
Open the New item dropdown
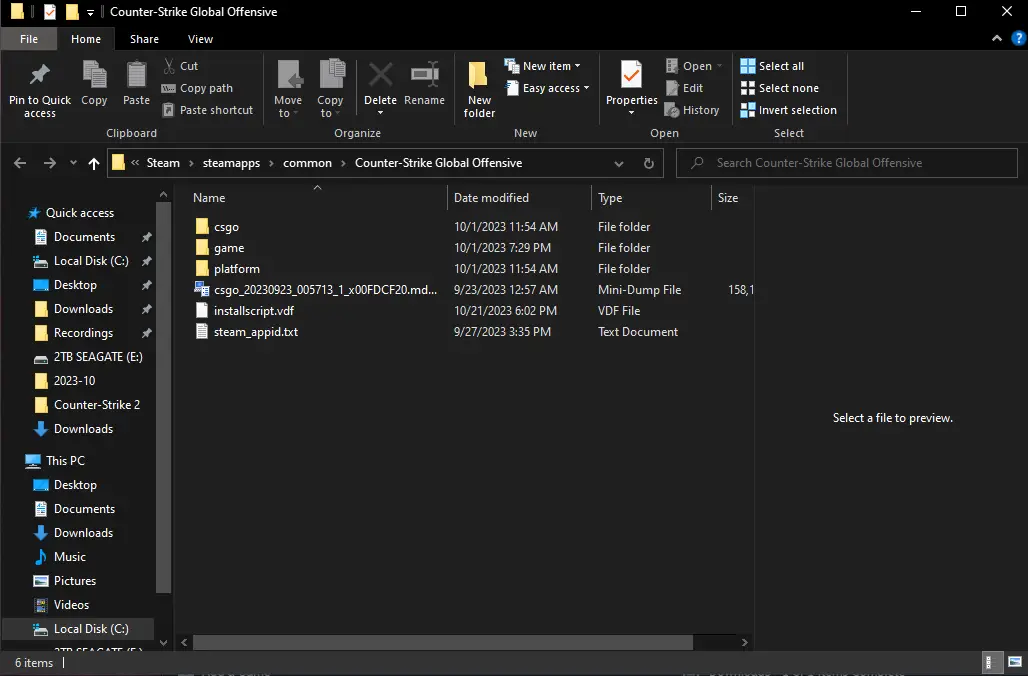(542, 66)
